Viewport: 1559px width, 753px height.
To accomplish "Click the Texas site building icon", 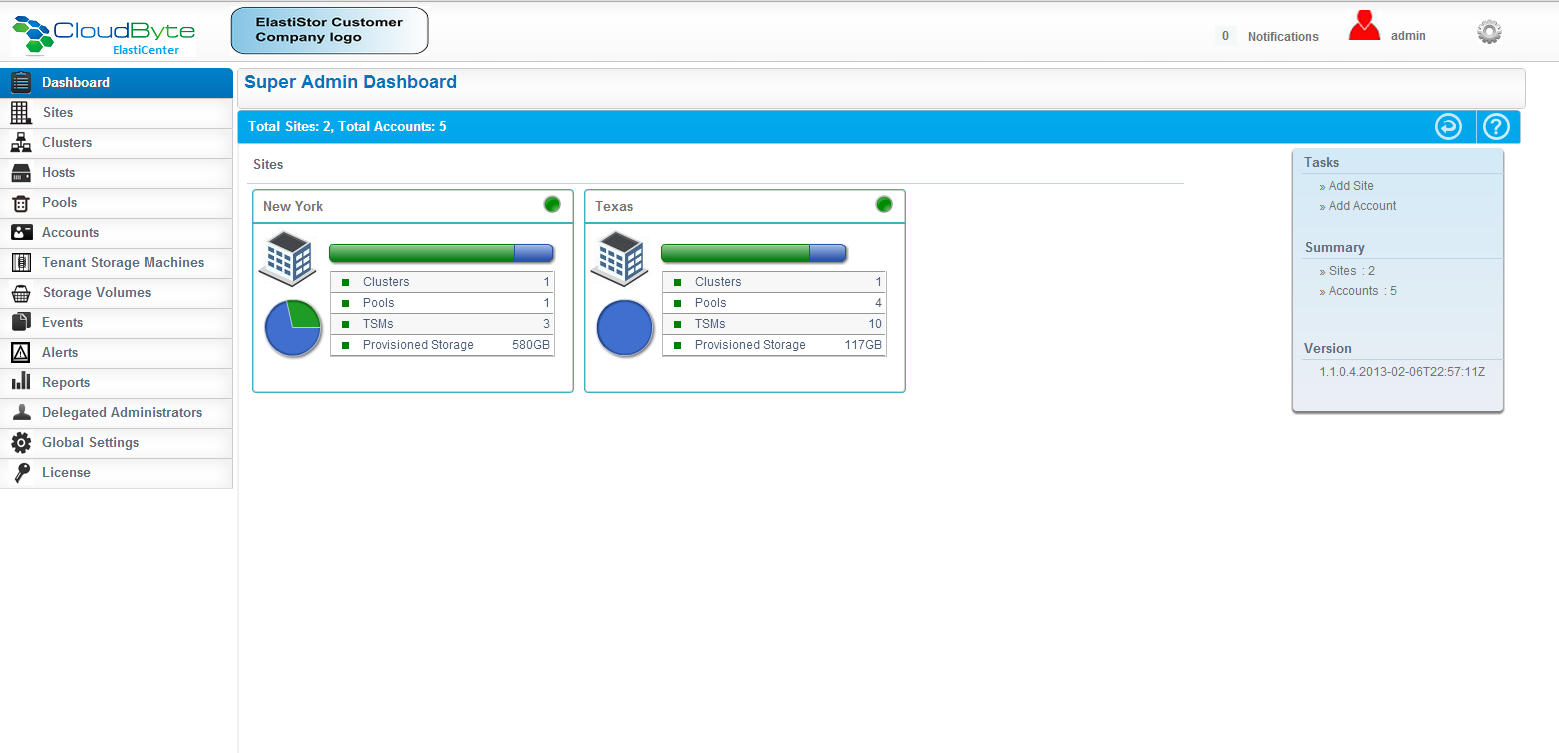I will [x=619, y=256].
